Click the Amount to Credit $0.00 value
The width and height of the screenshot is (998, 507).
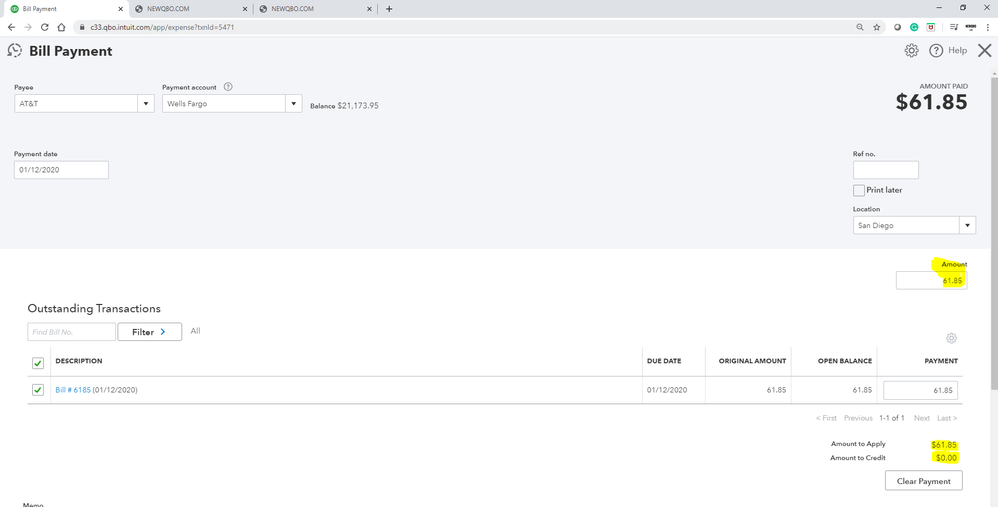946,458
